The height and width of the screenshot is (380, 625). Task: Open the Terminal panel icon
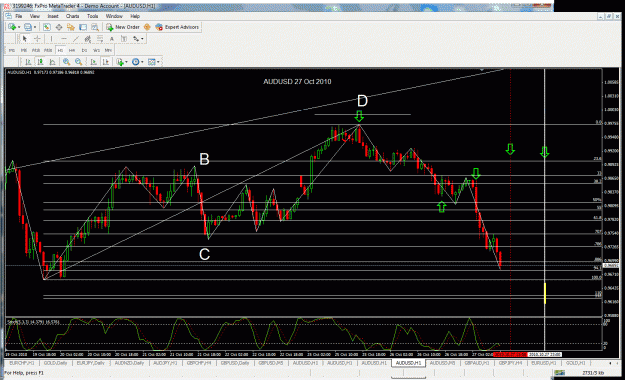coord(83,27)
